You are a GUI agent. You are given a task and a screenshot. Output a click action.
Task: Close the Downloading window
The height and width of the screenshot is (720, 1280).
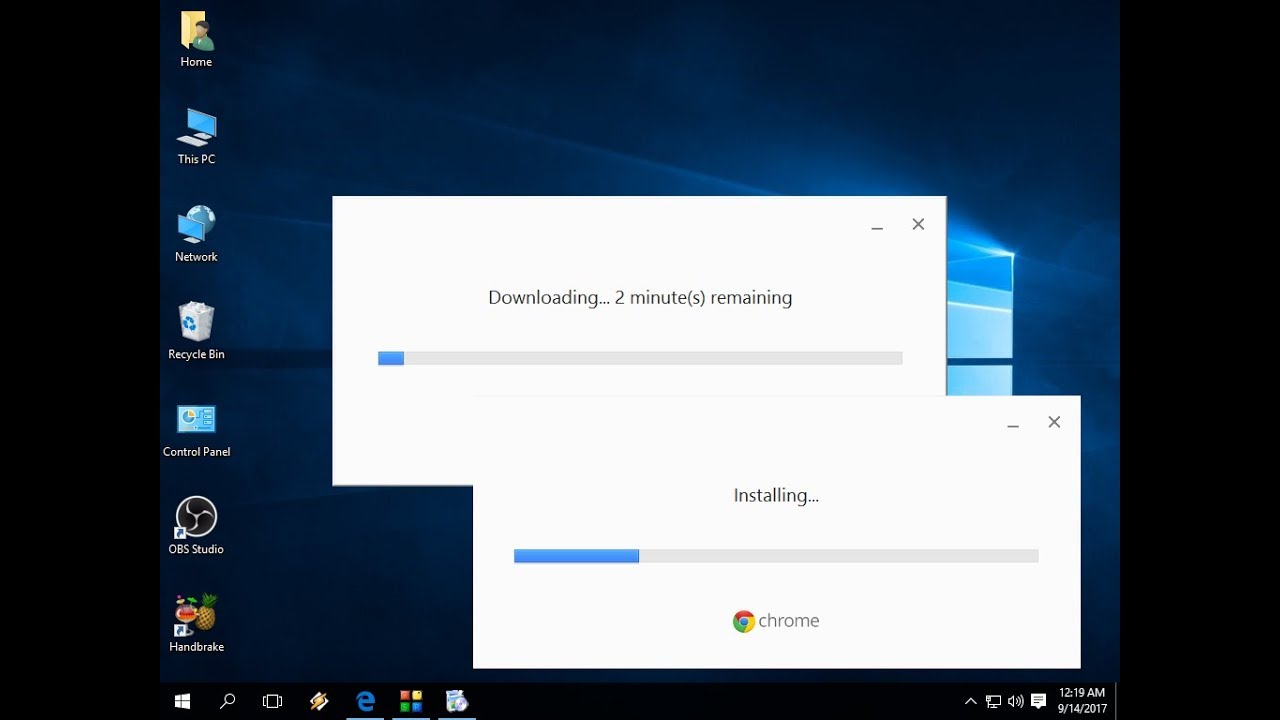pyautogui.click(x=918, y=224)
